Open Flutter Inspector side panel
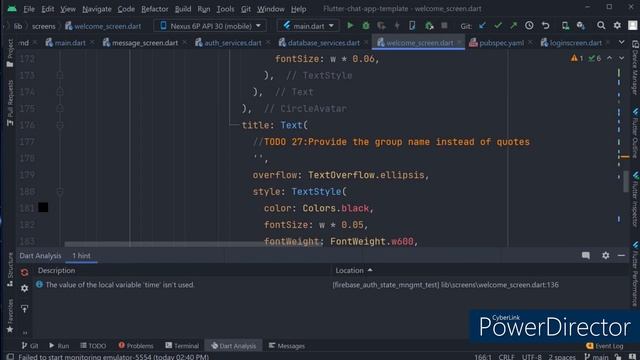The image size is (640, 360). 635,199
